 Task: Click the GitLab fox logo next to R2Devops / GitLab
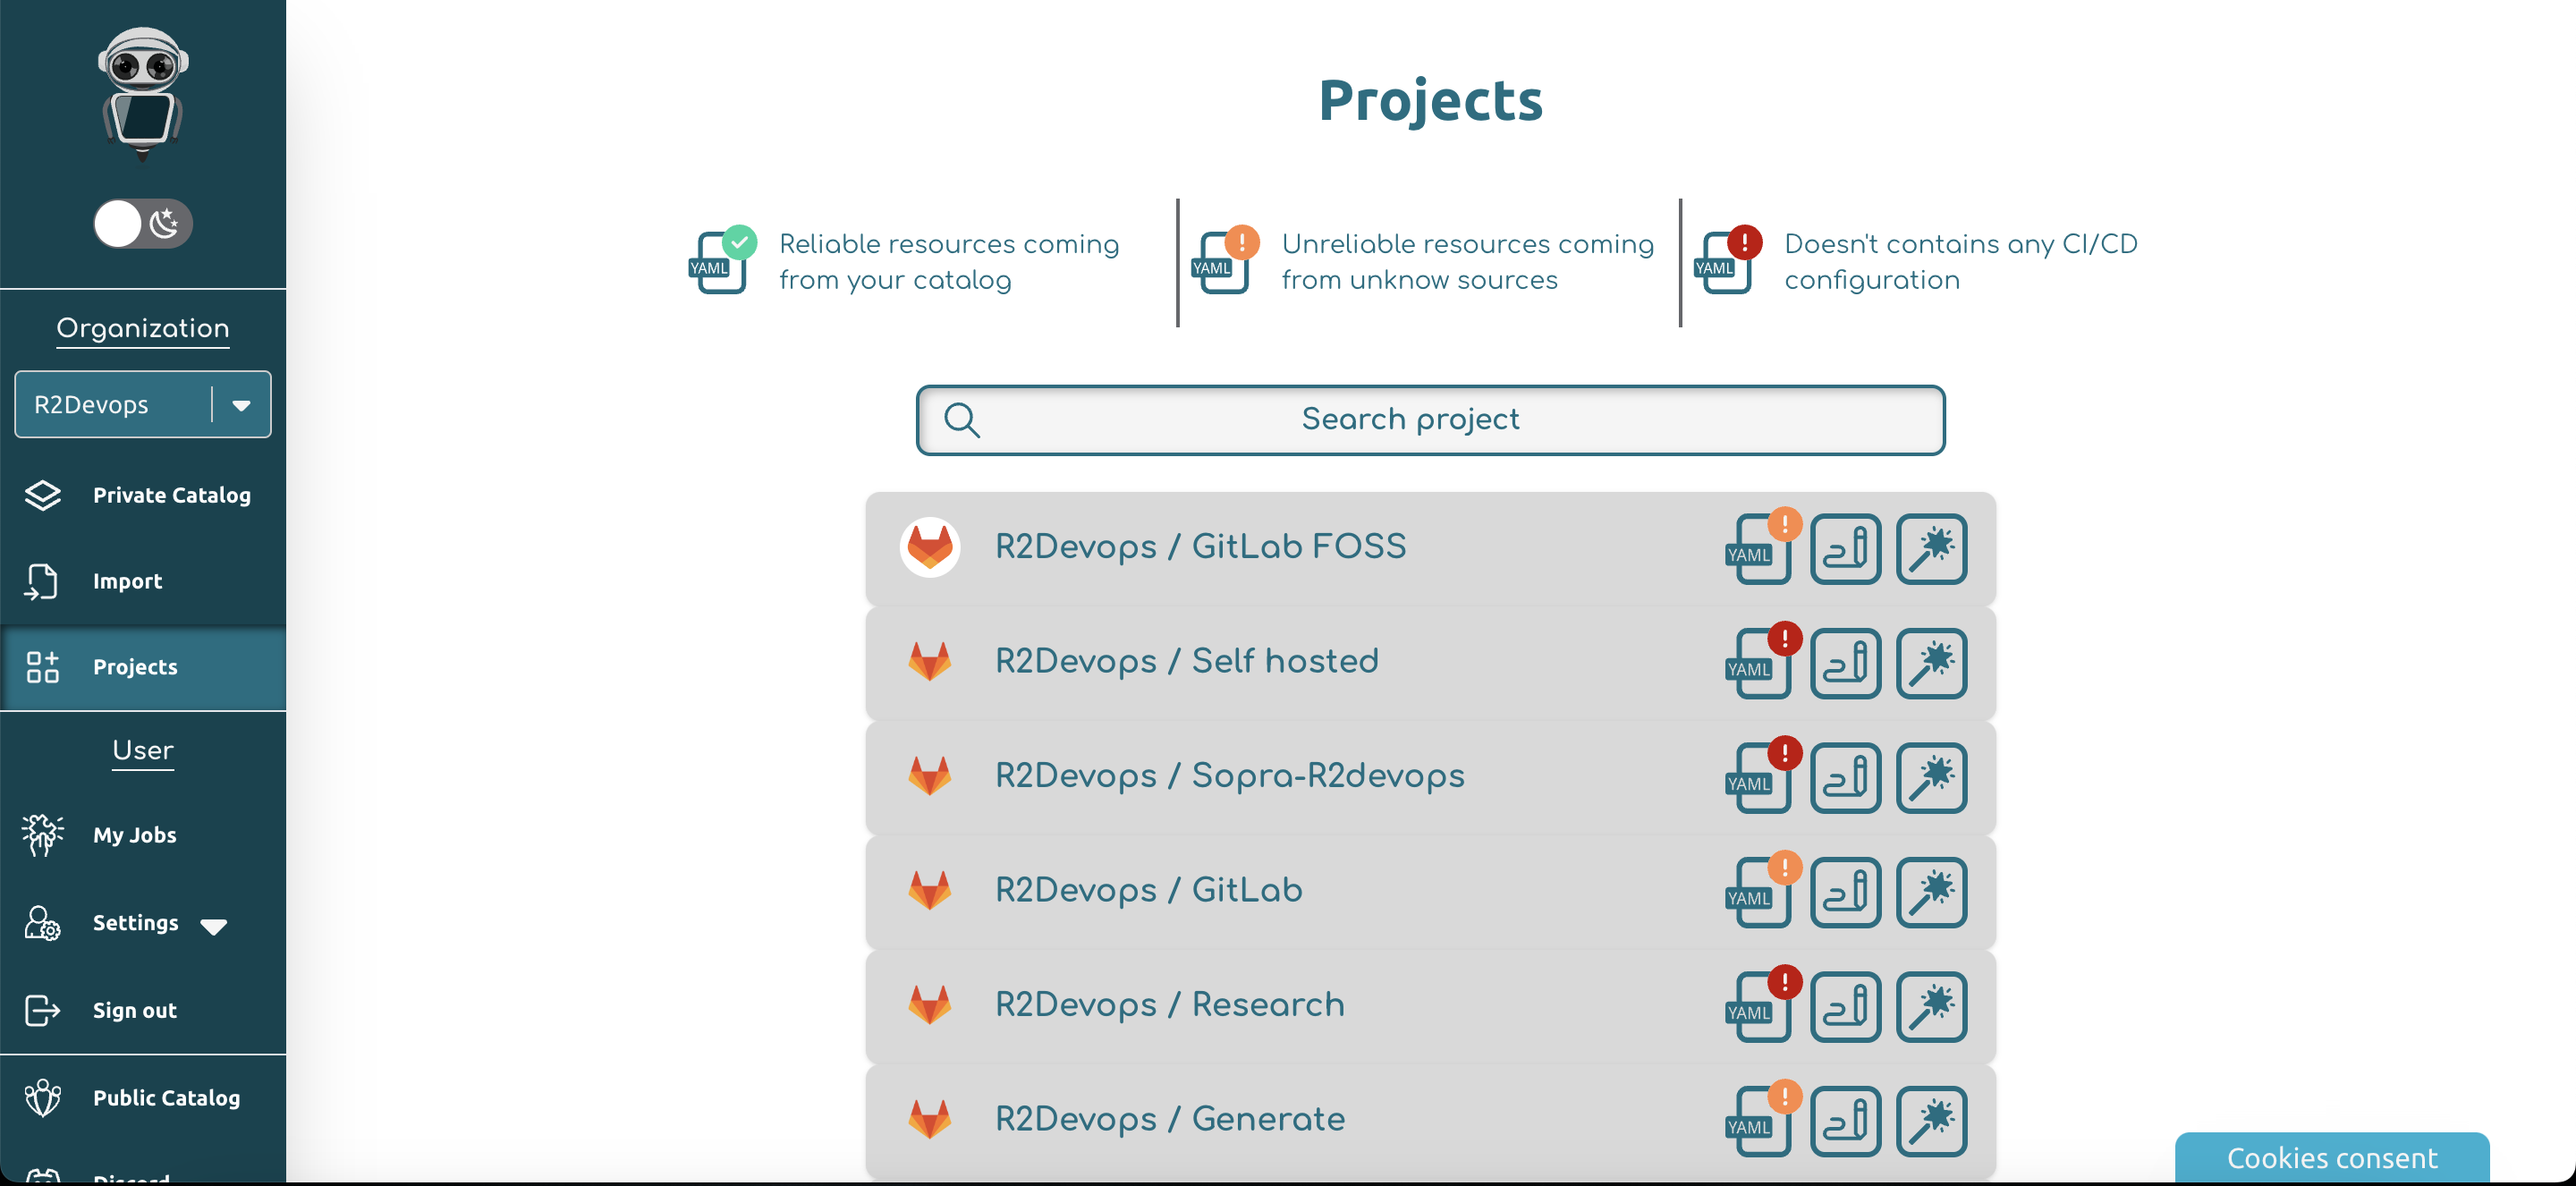click(x=930, y=890)
